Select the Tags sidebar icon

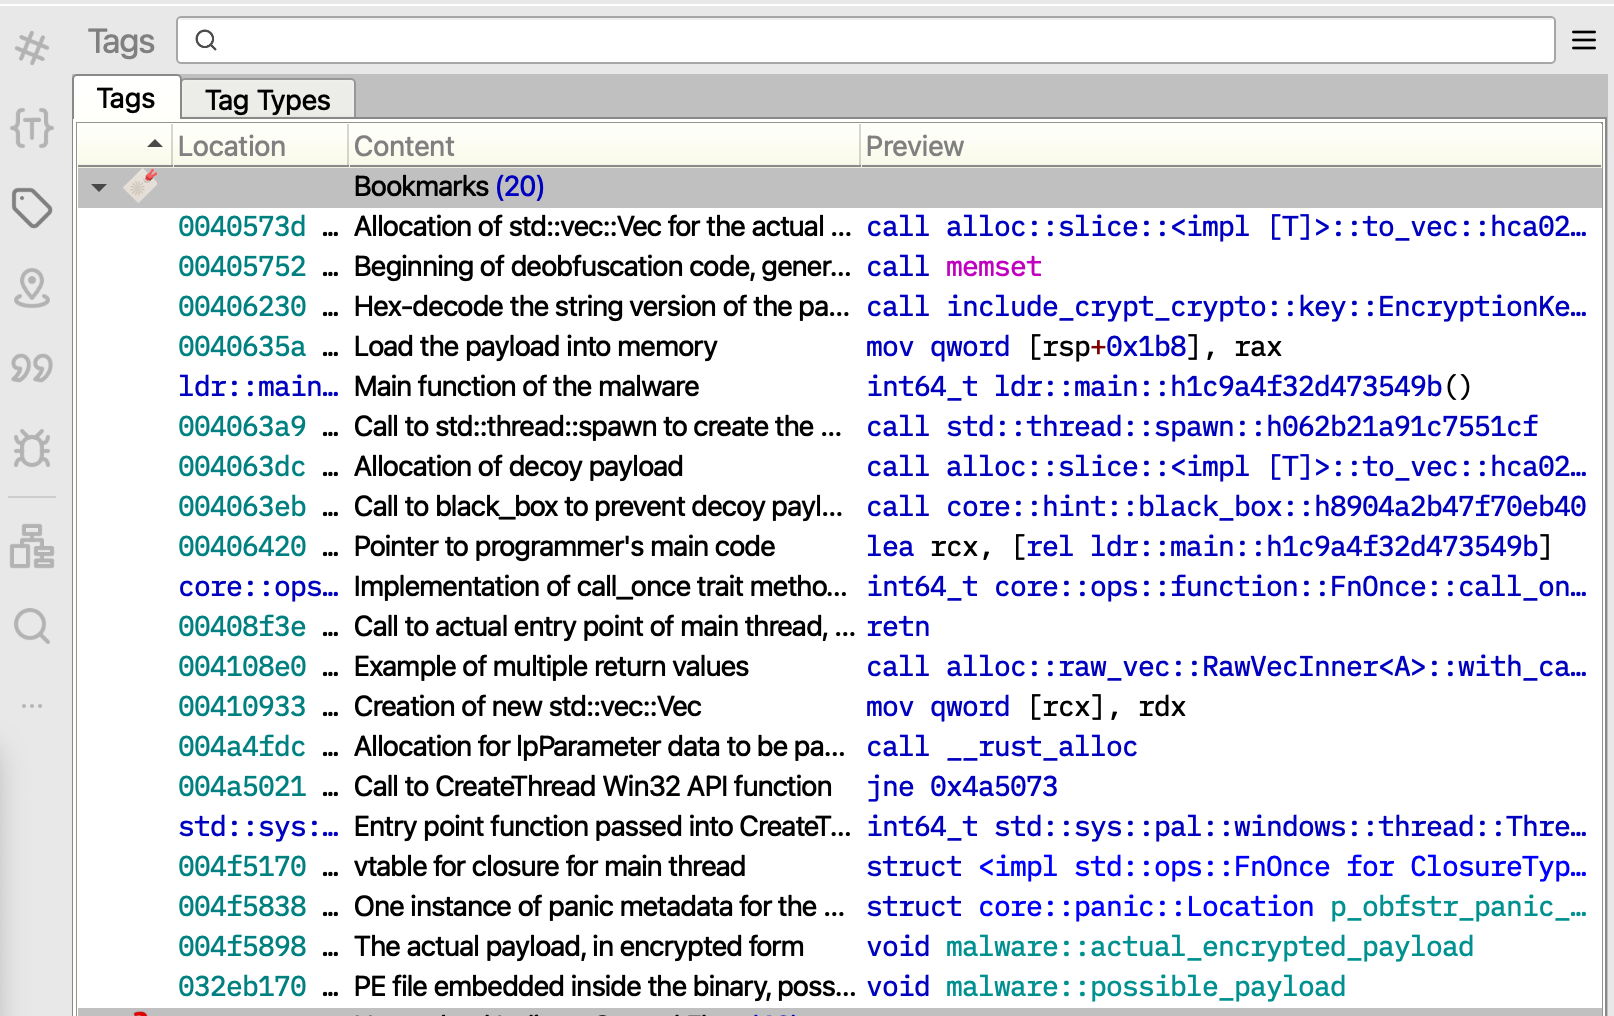coord(32,208)
